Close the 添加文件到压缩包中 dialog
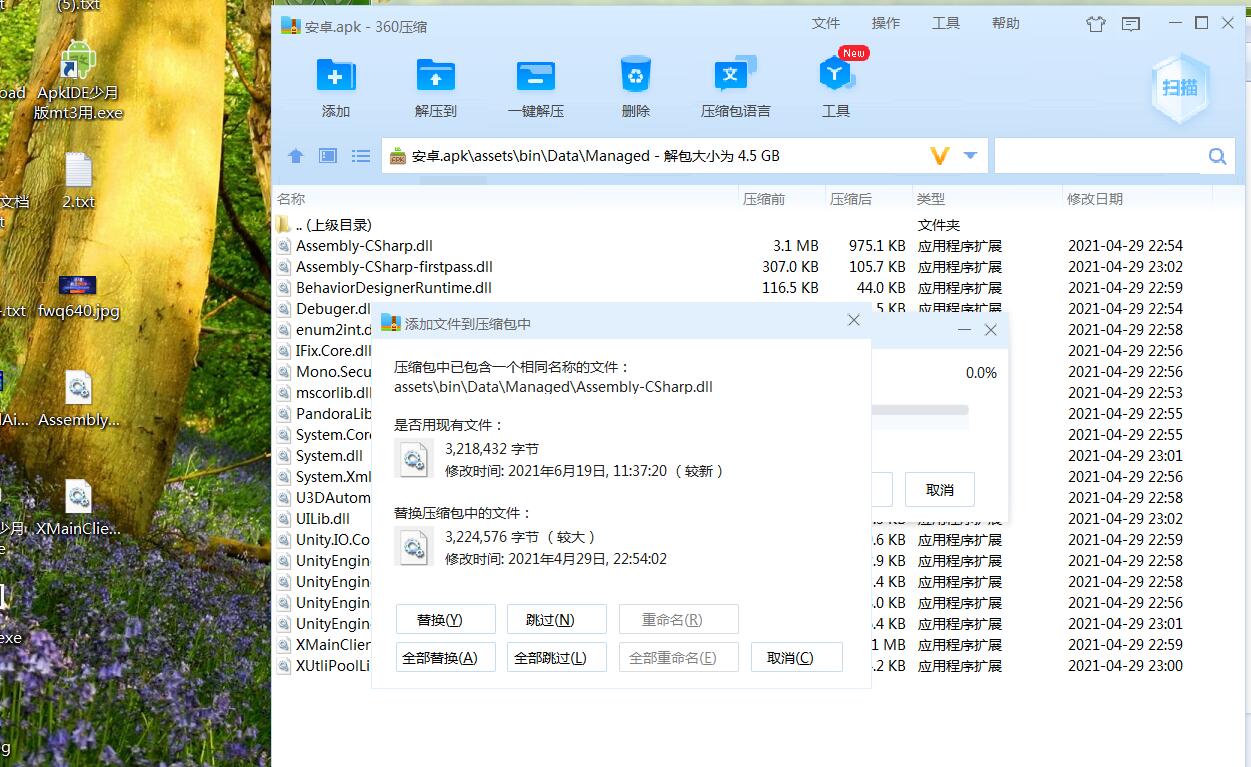 pyautogui.click(x=854, y=320)
